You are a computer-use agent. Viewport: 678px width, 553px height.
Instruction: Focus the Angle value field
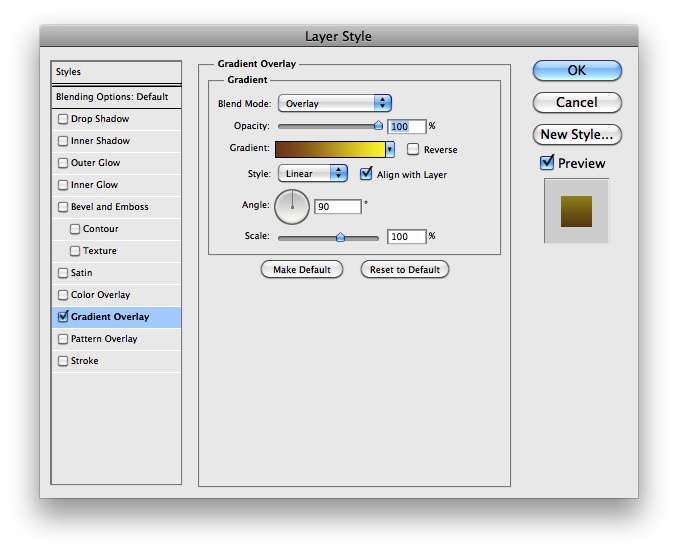point(338,207)
